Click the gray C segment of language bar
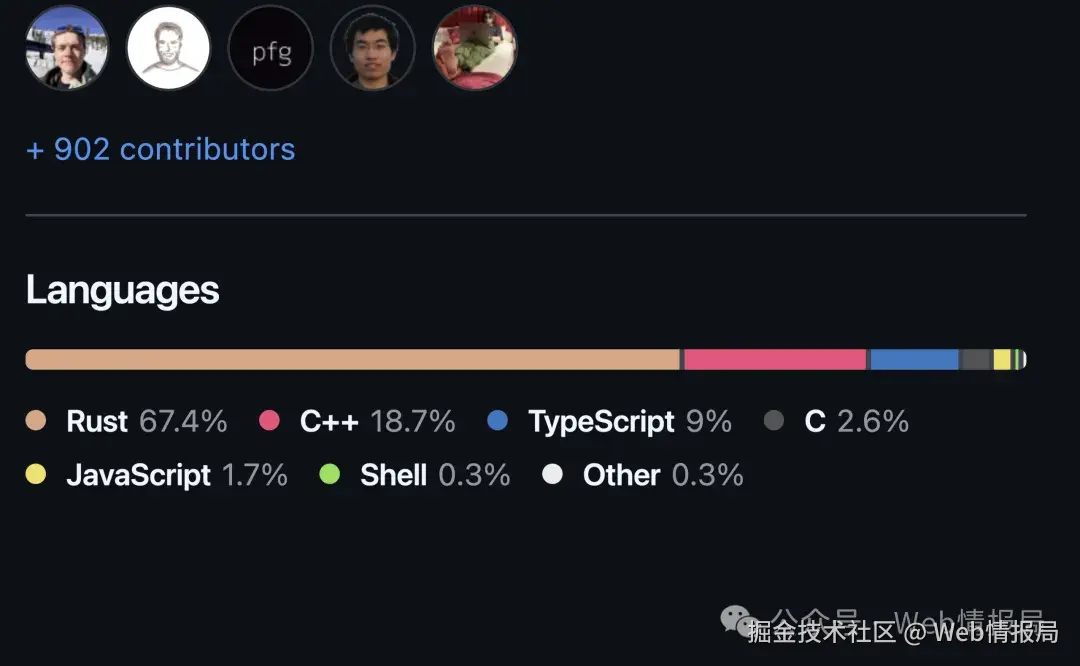 tap(975, 360)
